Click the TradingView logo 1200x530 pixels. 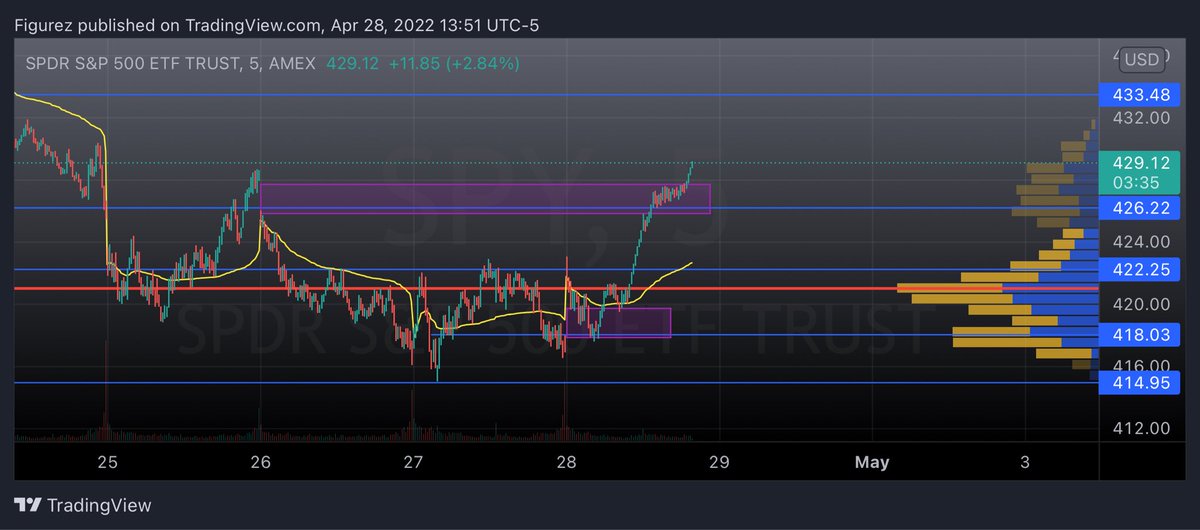click(82, 505)
